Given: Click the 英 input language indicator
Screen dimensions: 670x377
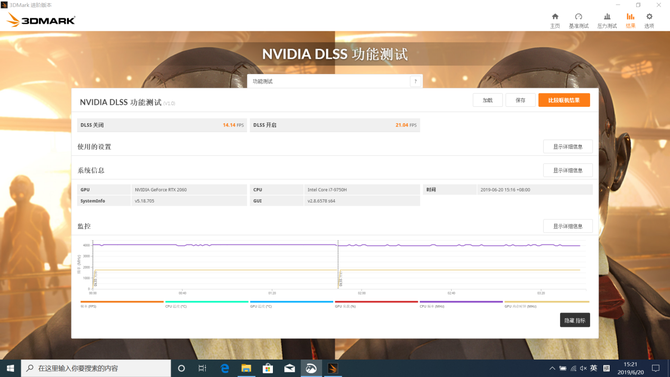Looking at the screenshot, I should point(594,368).
